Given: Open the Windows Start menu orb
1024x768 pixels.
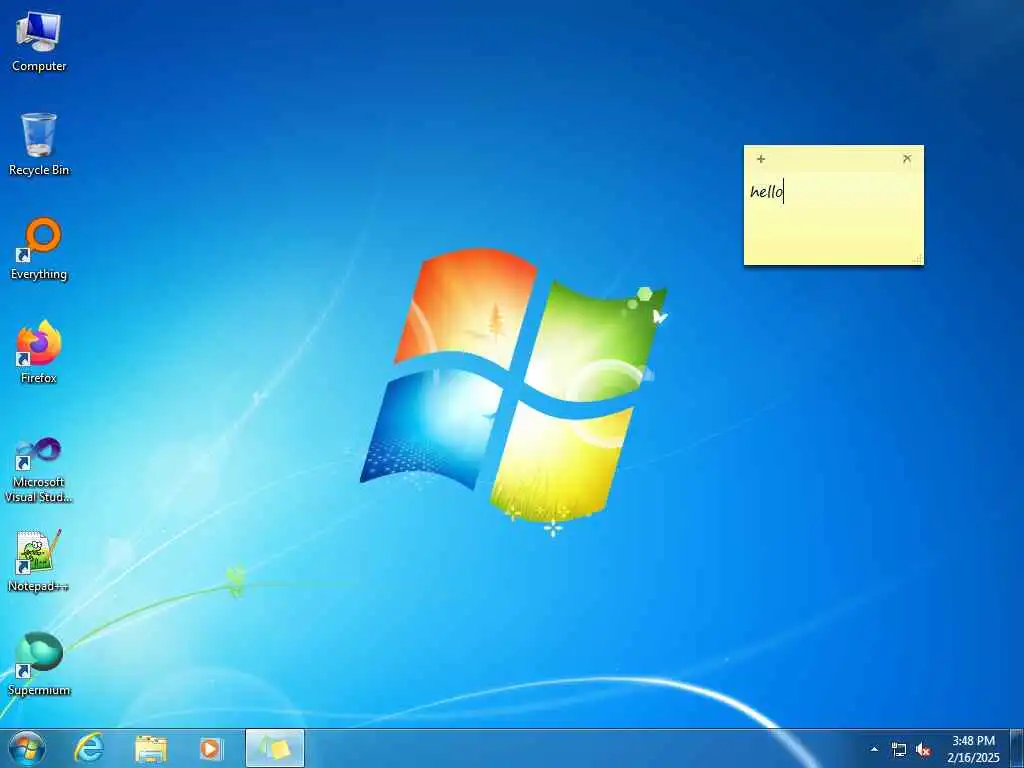Looking at the screenshot, I should click(27, 748).
